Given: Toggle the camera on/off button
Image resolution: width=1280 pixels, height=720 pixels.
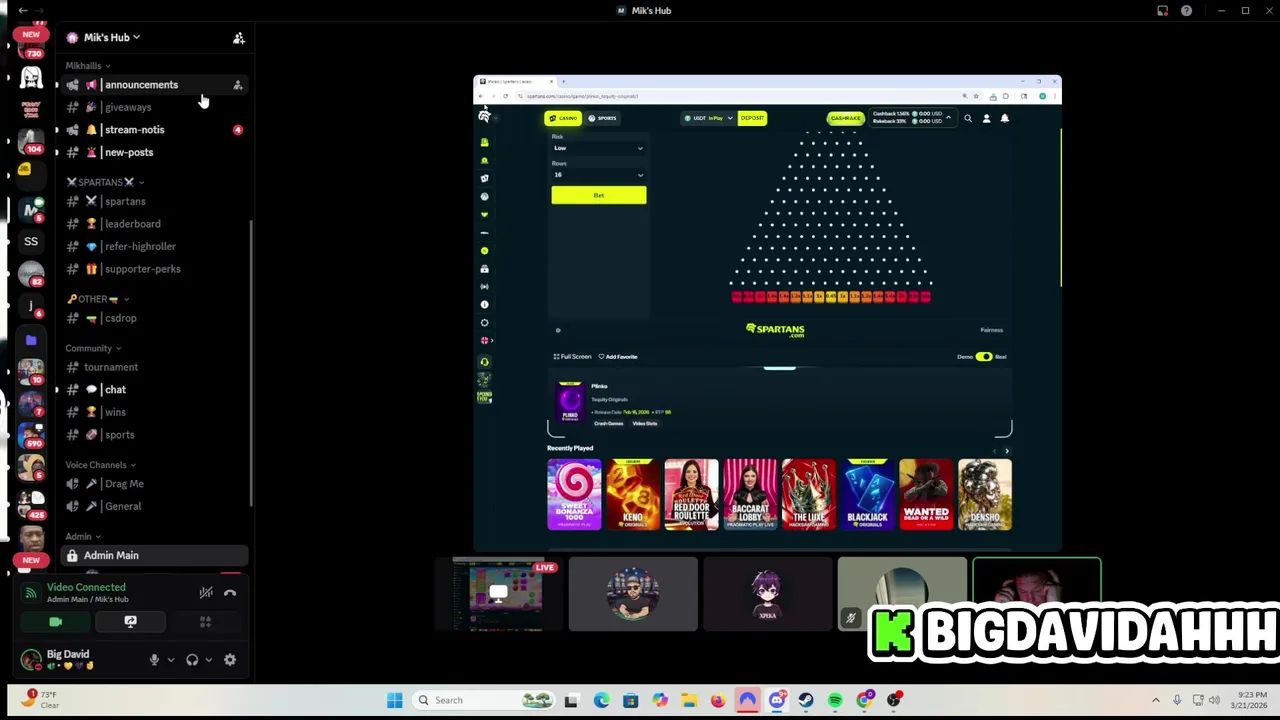Looking at the screenshot, I should 55,622.
